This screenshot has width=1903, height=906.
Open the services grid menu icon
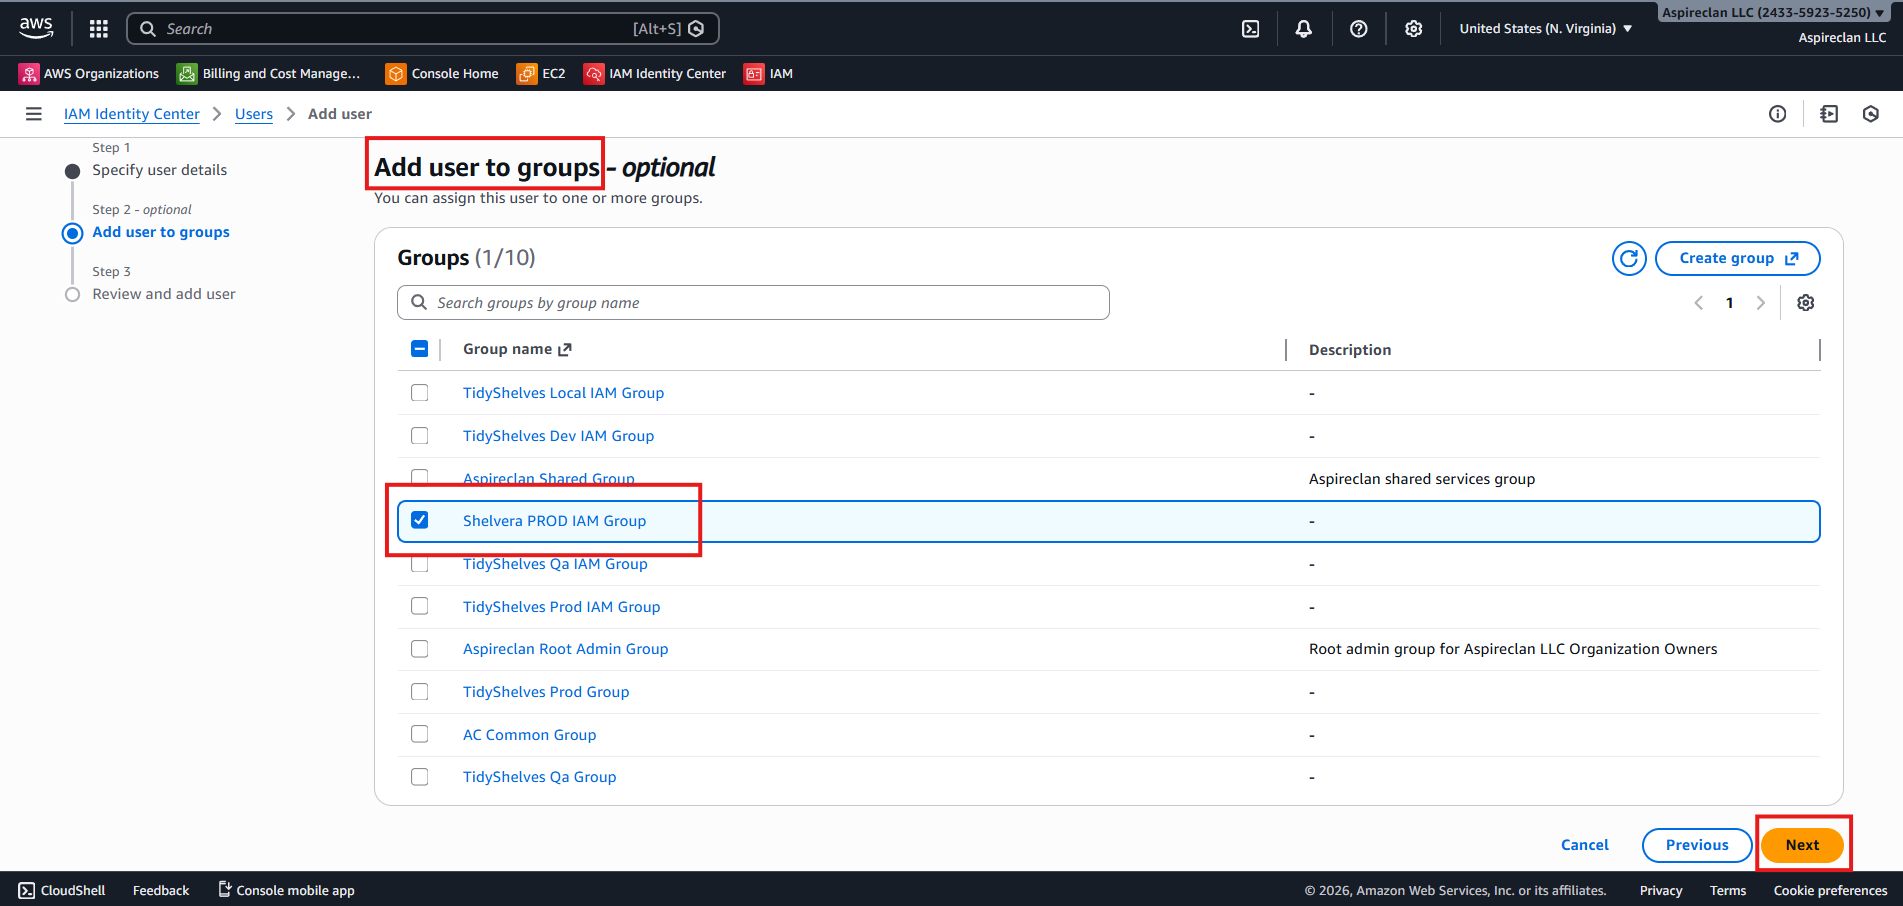98,29
